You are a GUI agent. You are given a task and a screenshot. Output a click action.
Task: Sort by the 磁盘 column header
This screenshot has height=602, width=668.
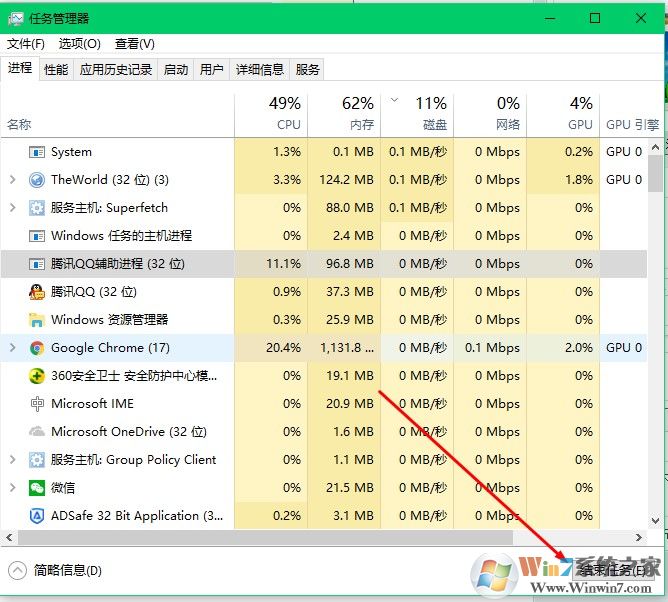pos(418,115)
